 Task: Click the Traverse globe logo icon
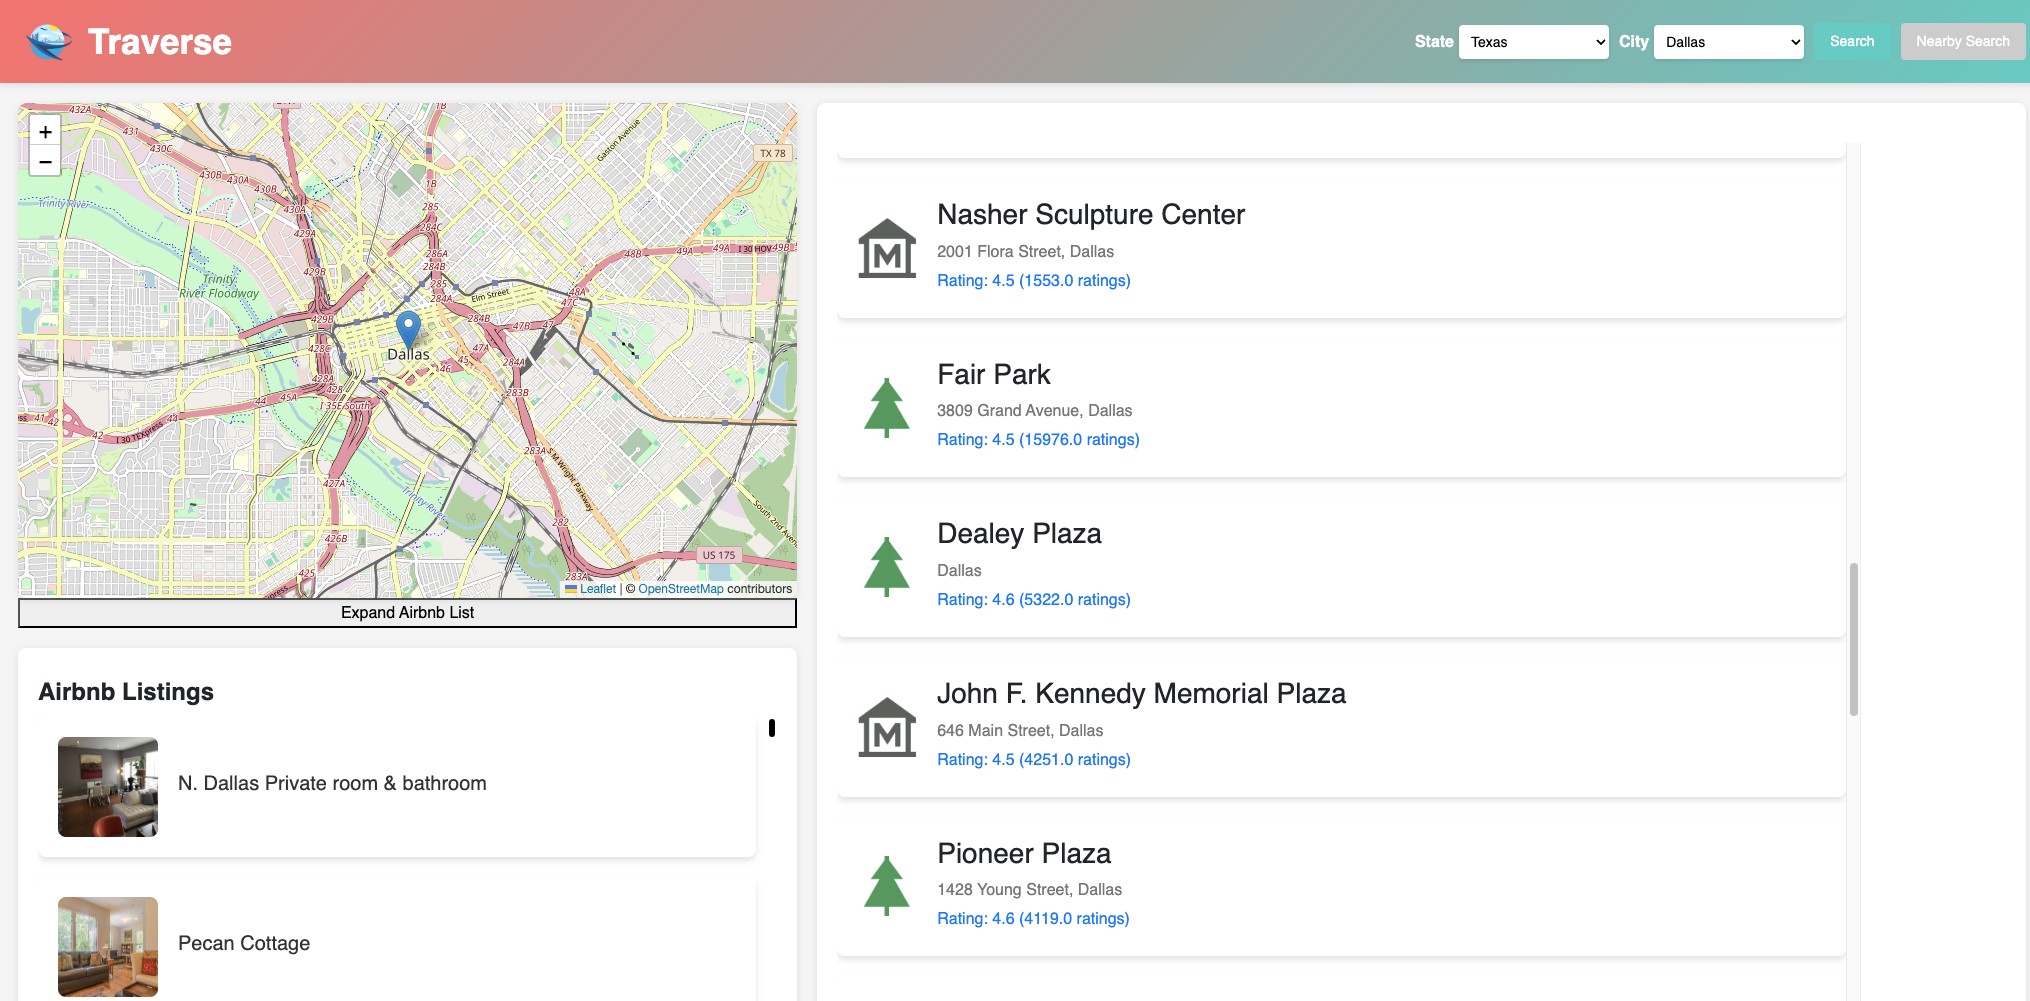tap(49, 41)
